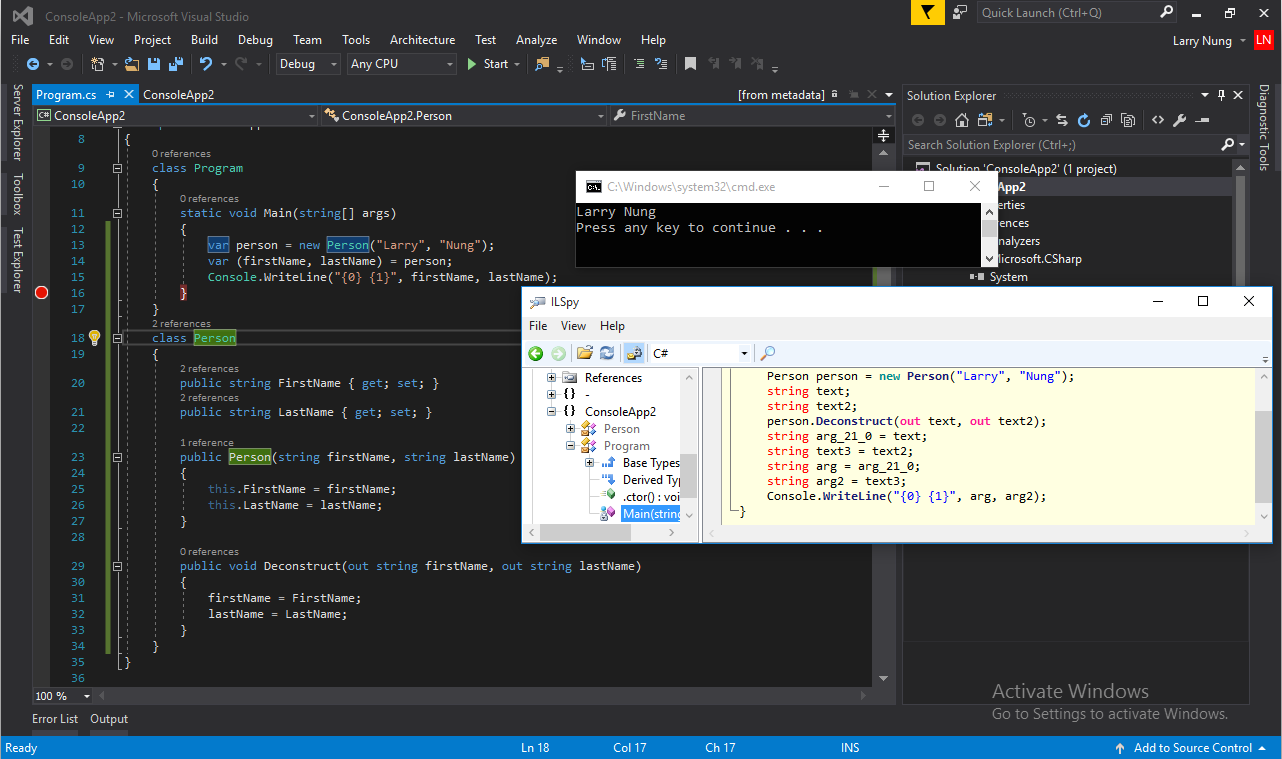Click the View Code icon in Solution Explorer

(1157, 120)
